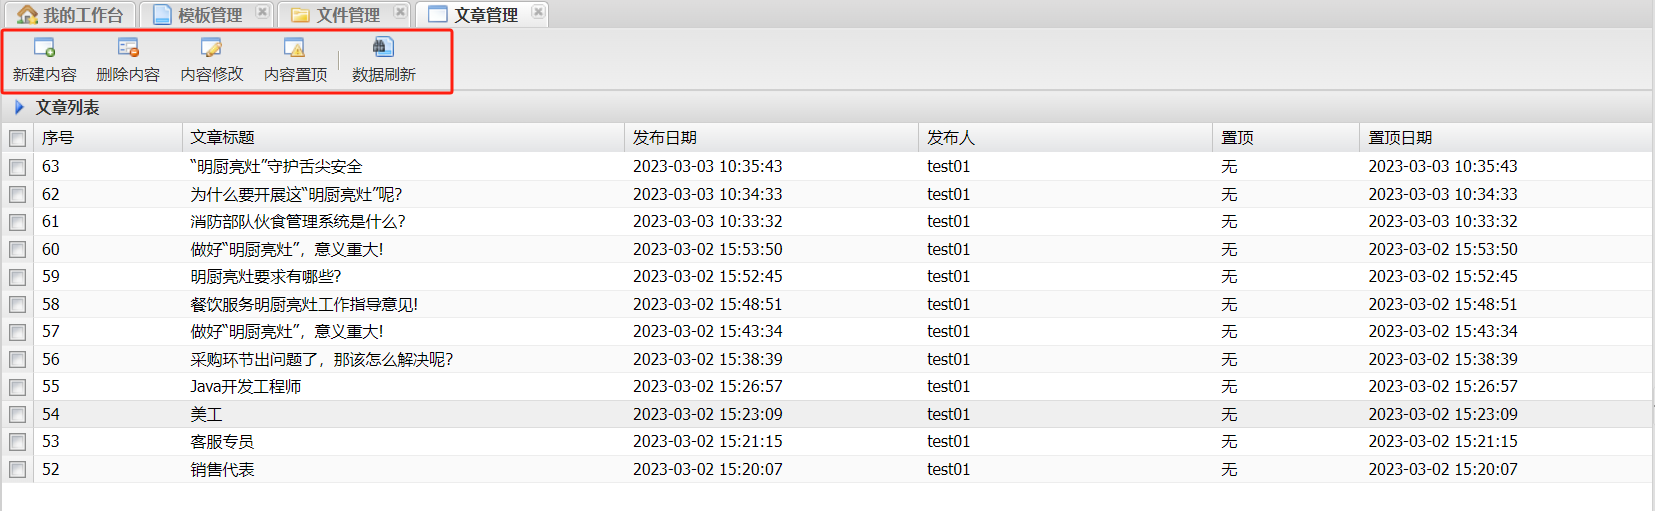Image resolution: width=1655 pixels, height=511 pixels.
Task: Close the 文章管理 tab
Action: click(x=538, y=13)
